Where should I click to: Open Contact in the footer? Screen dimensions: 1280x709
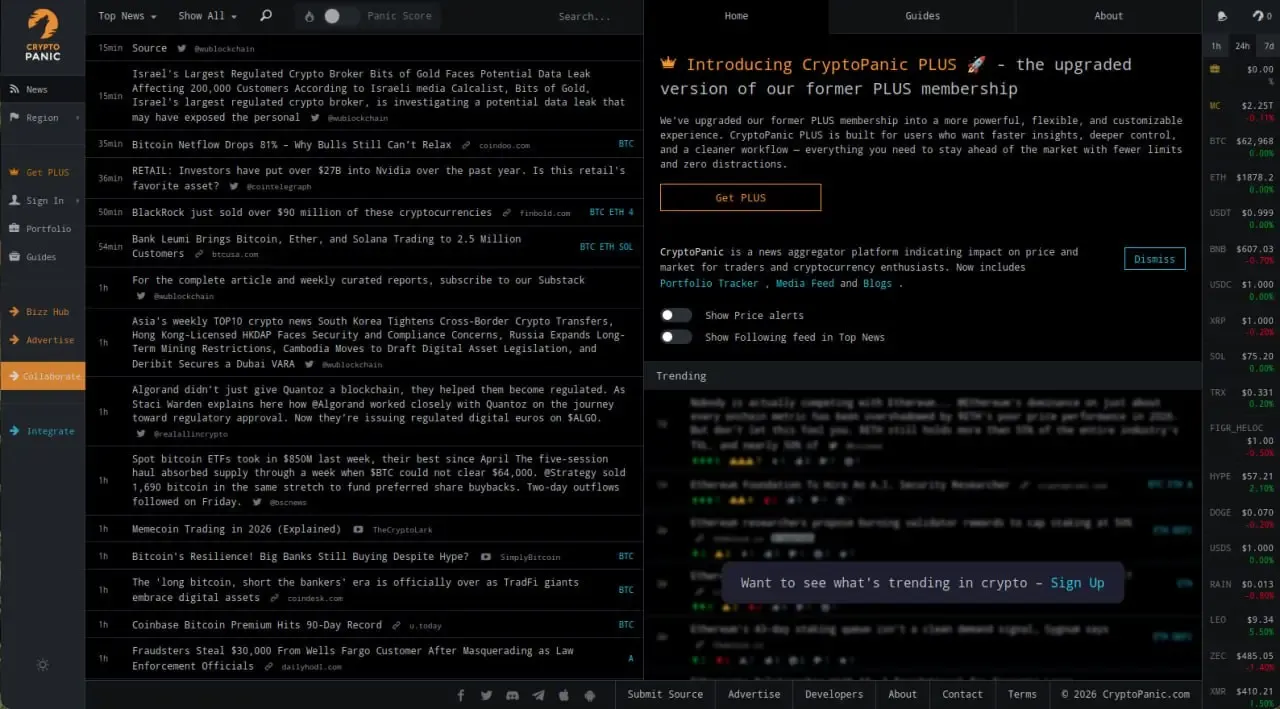(x=962, y=694)
